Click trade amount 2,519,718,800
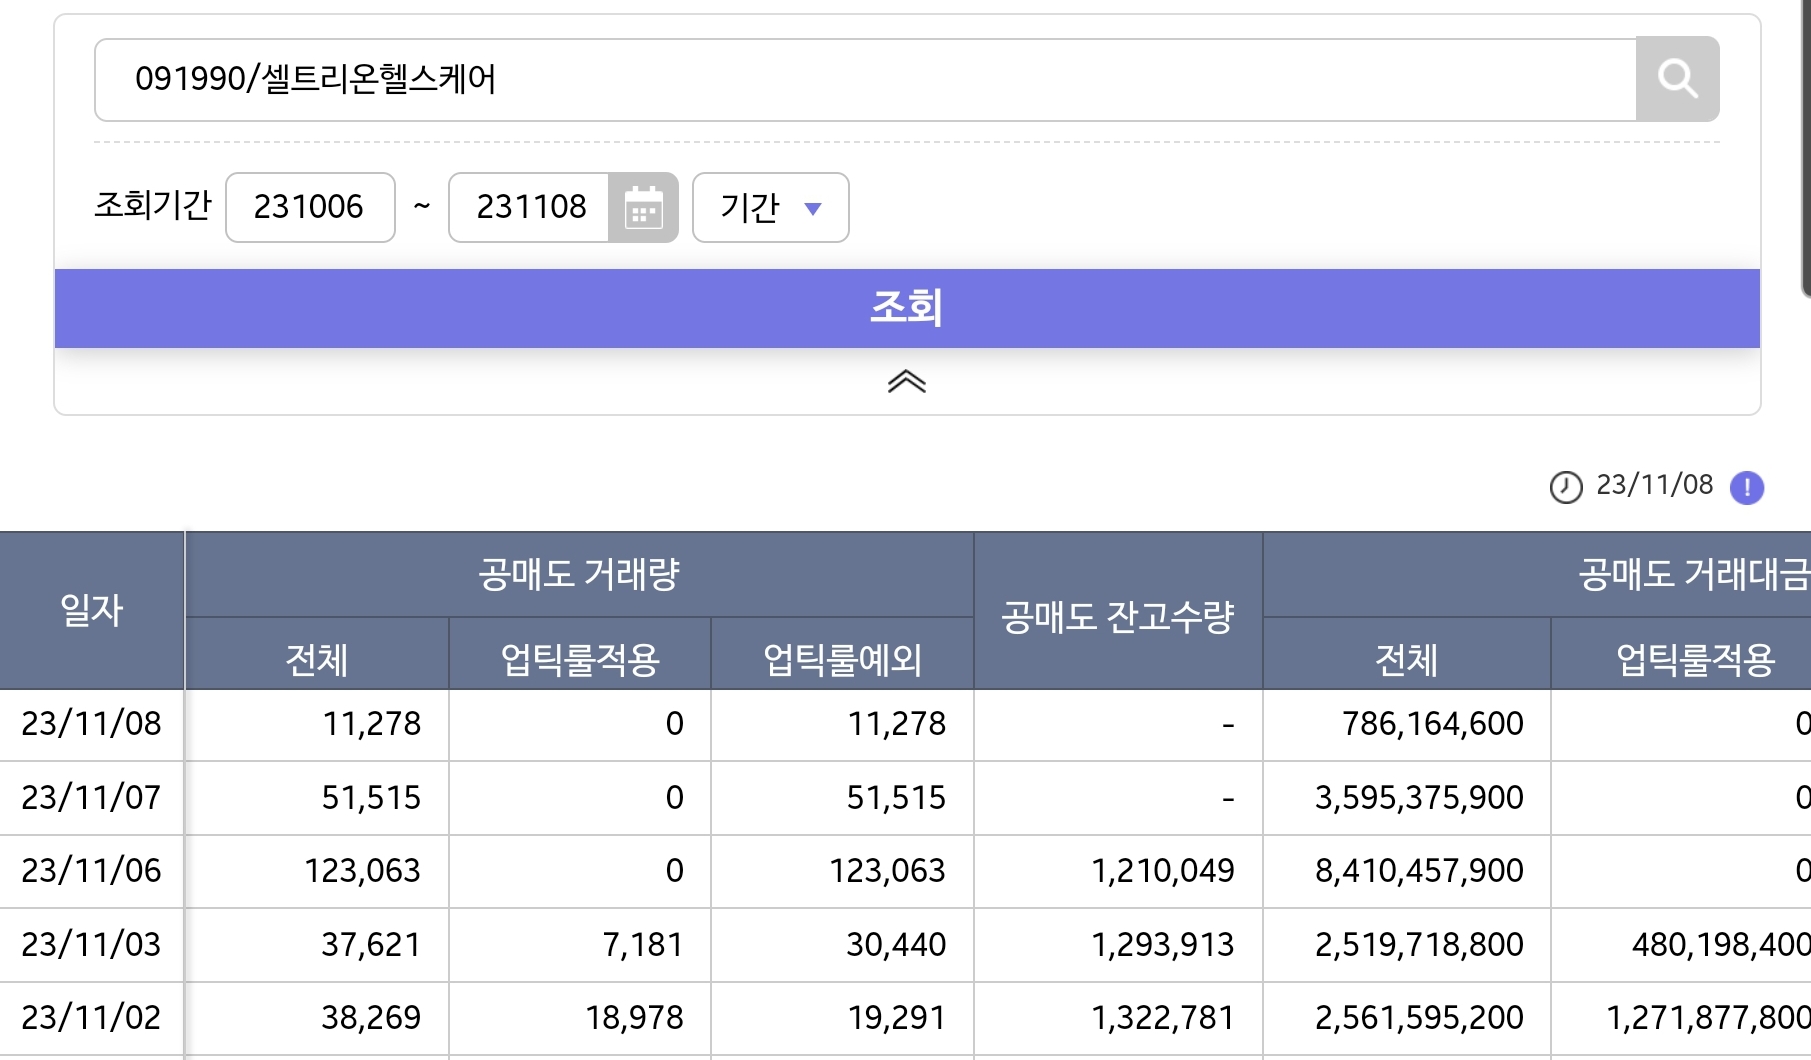 [1419, 945]
